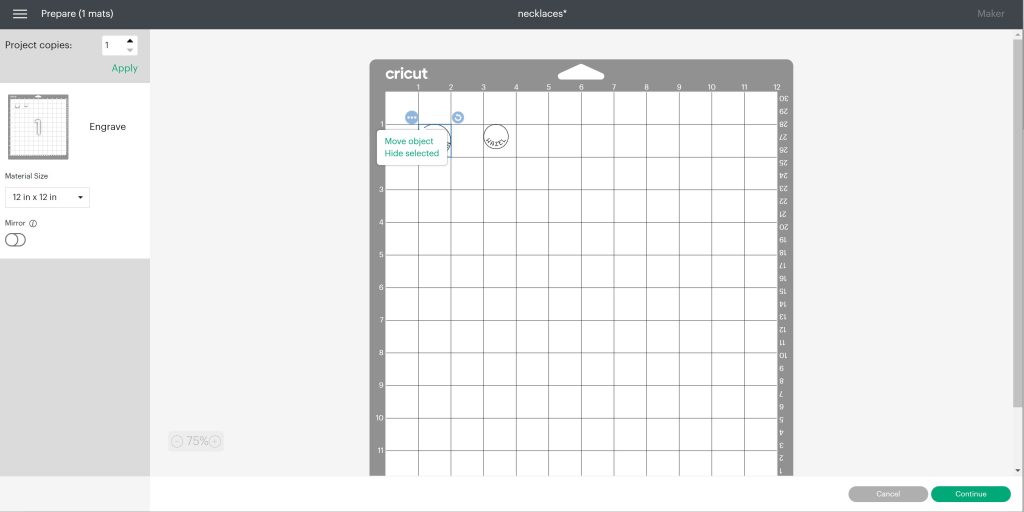Click the circular HAZEL engraving object on mat
The image size is (1024, 512).
click(496, 136)
